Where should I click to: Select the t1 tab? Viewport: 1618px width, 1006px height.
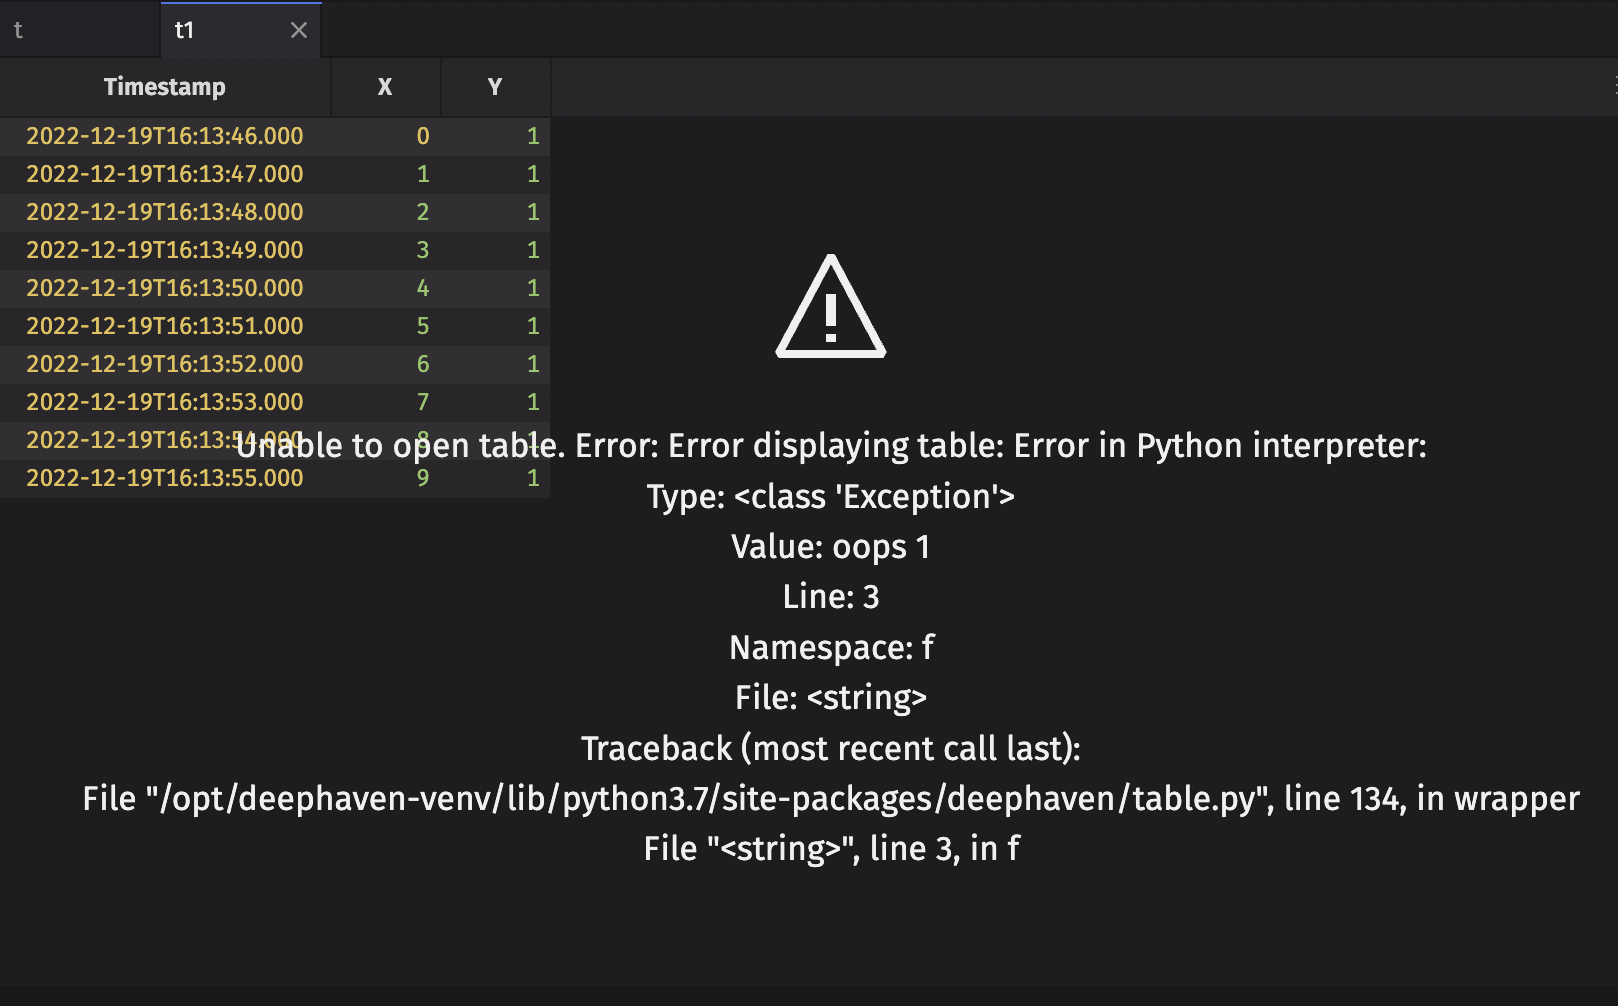[185, 30]
